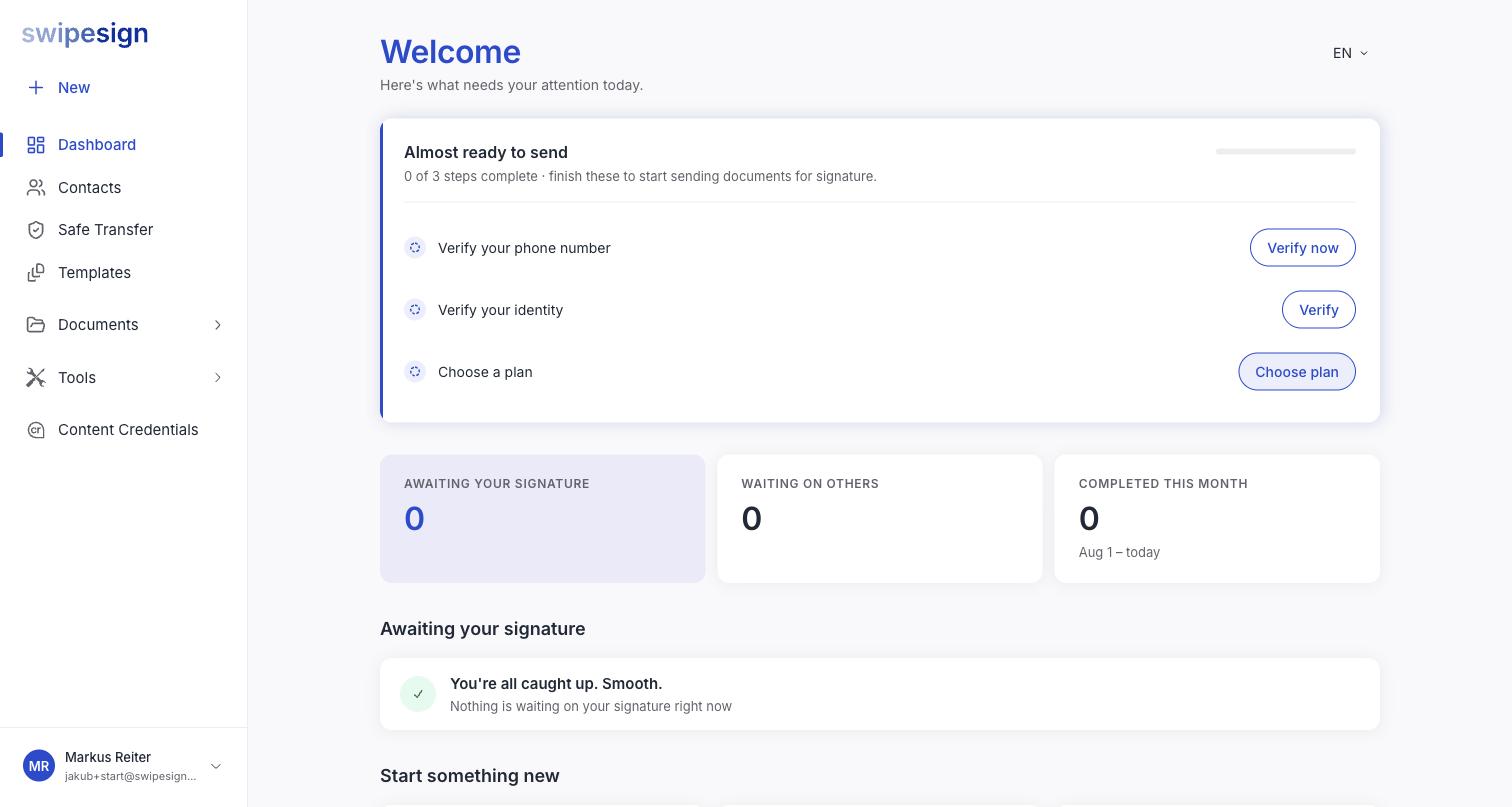Viewport: 1512px width, 807px height.
Task: Go to Contacts in the sidebar
Action: coord(124,188)
